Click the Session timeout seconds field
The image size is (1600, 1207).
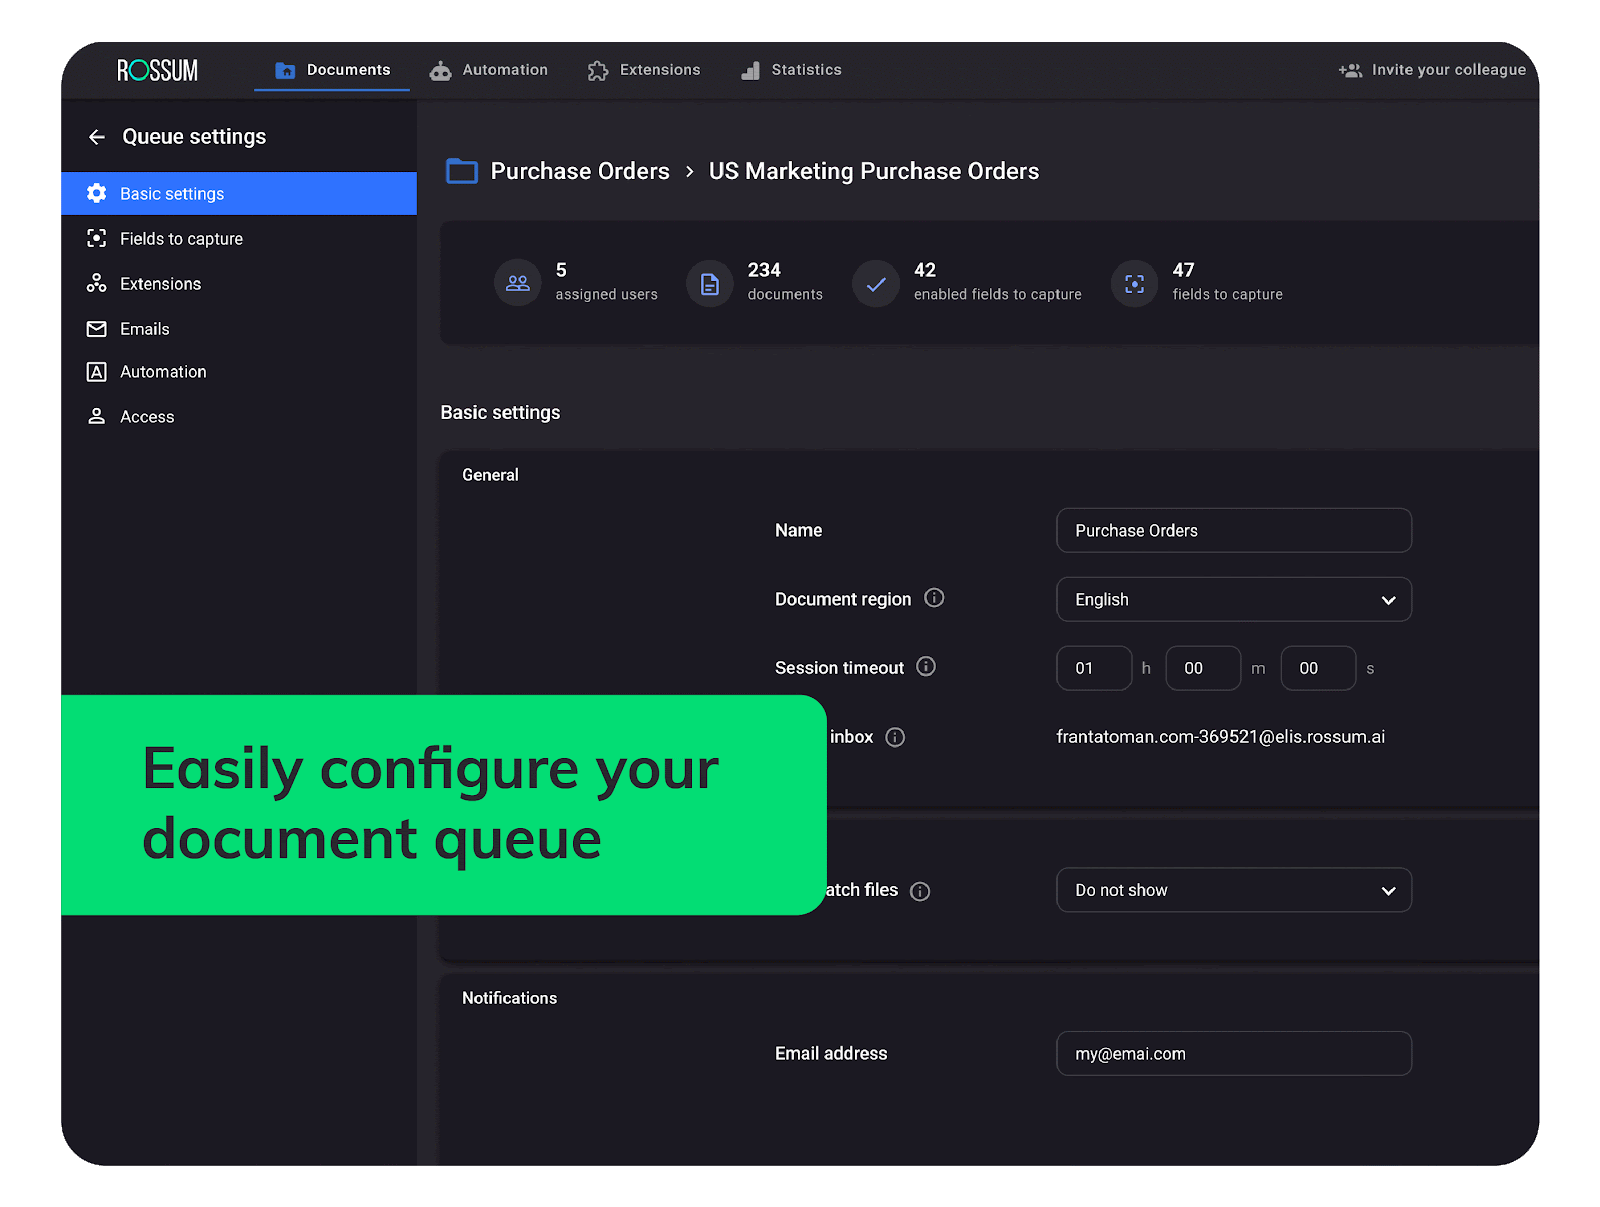point(1318,668)
